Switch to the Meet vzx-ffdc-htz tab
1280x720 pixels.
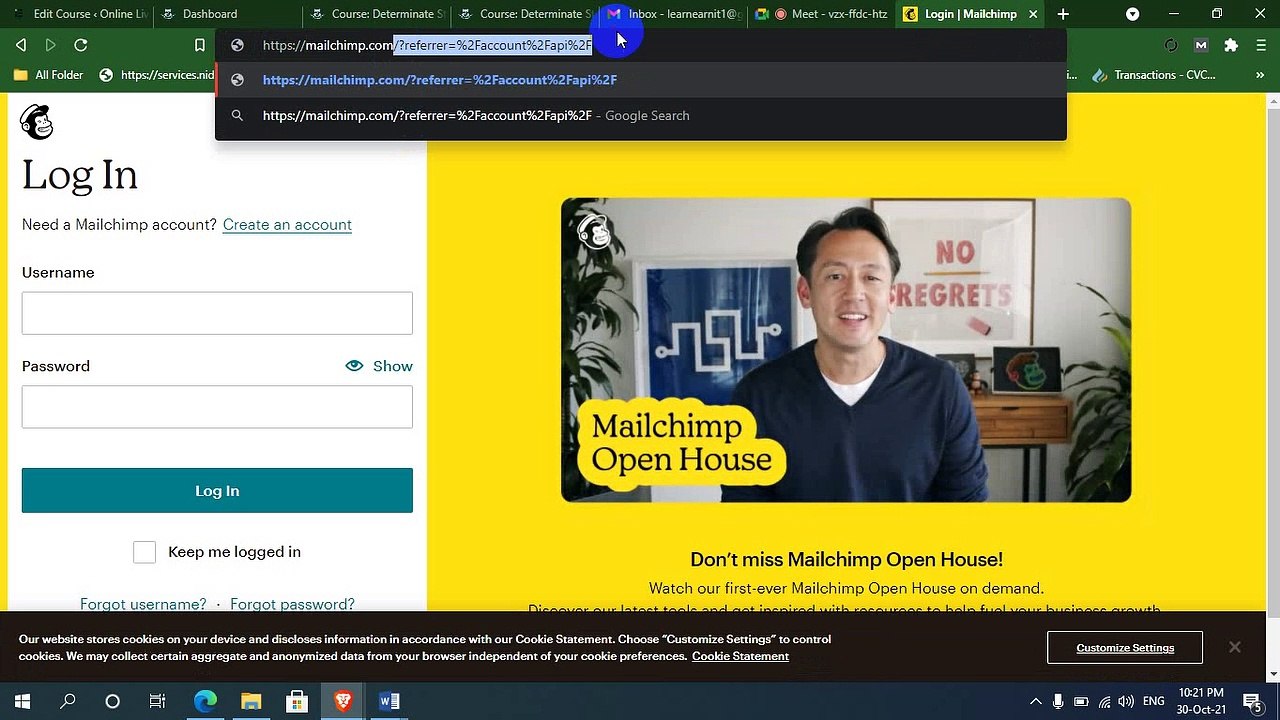pyautogui.click(x=821, y=14)
